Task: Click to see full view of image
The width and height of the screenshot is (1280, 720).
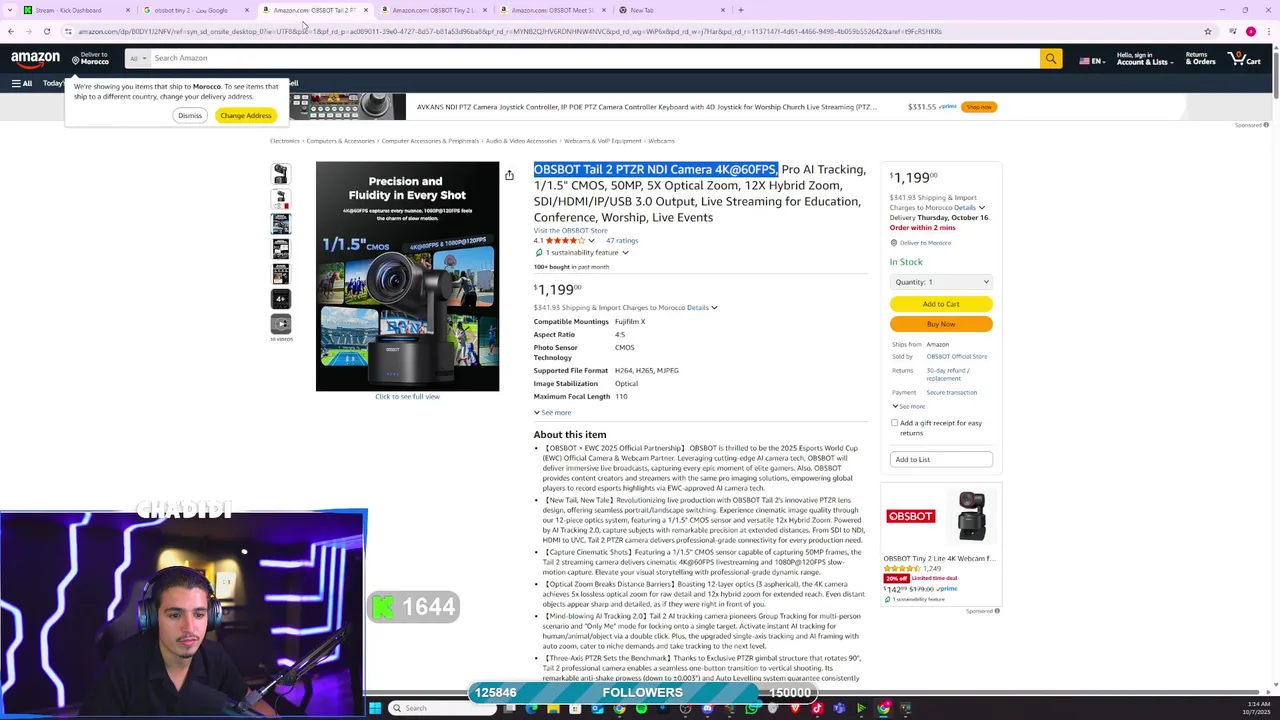Action: pos(407,397)
